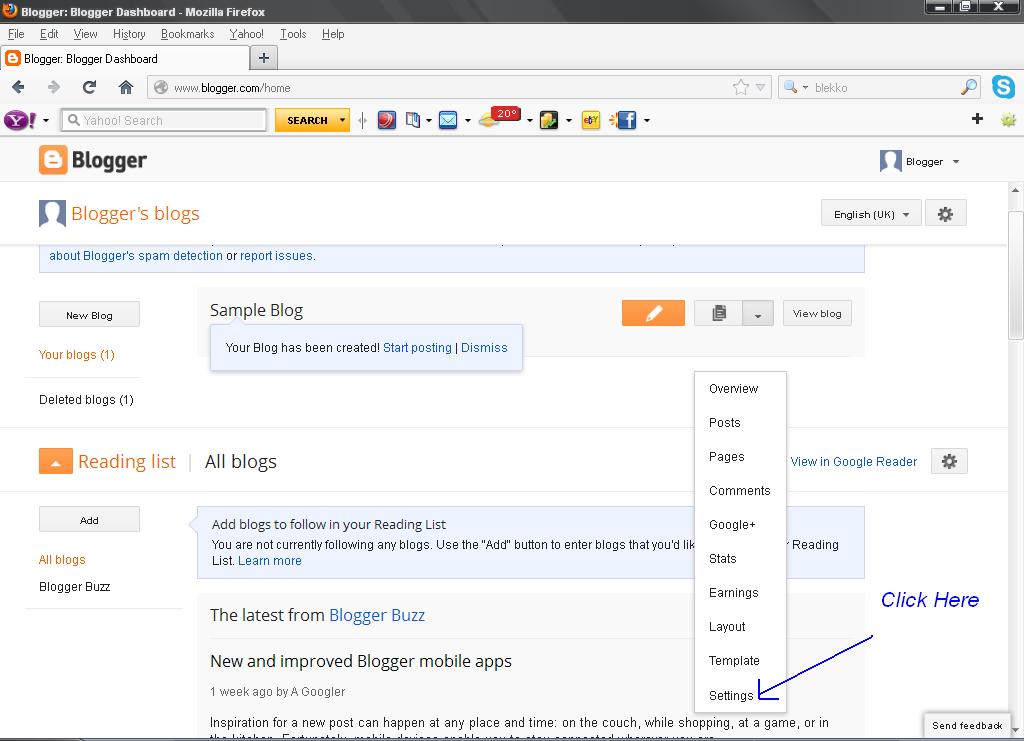Select Template from the blog dropdown menu
1026x741 pixels.
[734, 660]
